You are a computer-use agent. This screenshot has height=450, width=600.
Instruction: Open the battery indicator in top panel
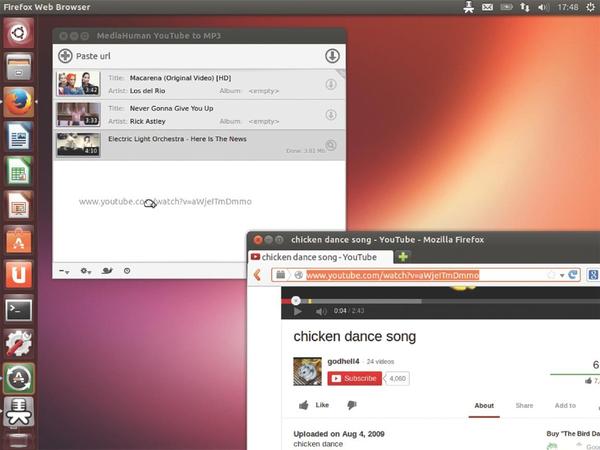[506, 7]
